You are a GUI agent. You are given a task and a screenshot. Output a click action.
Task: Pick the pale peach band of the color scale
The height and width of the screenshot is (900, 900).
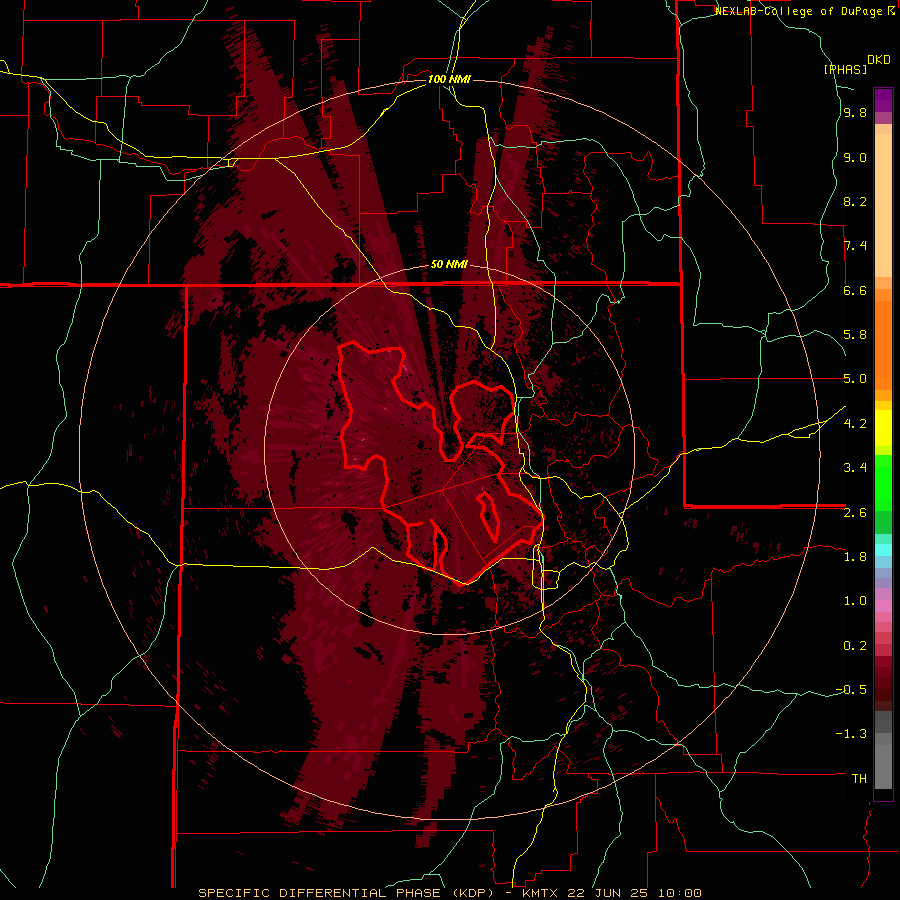(883, 206)
